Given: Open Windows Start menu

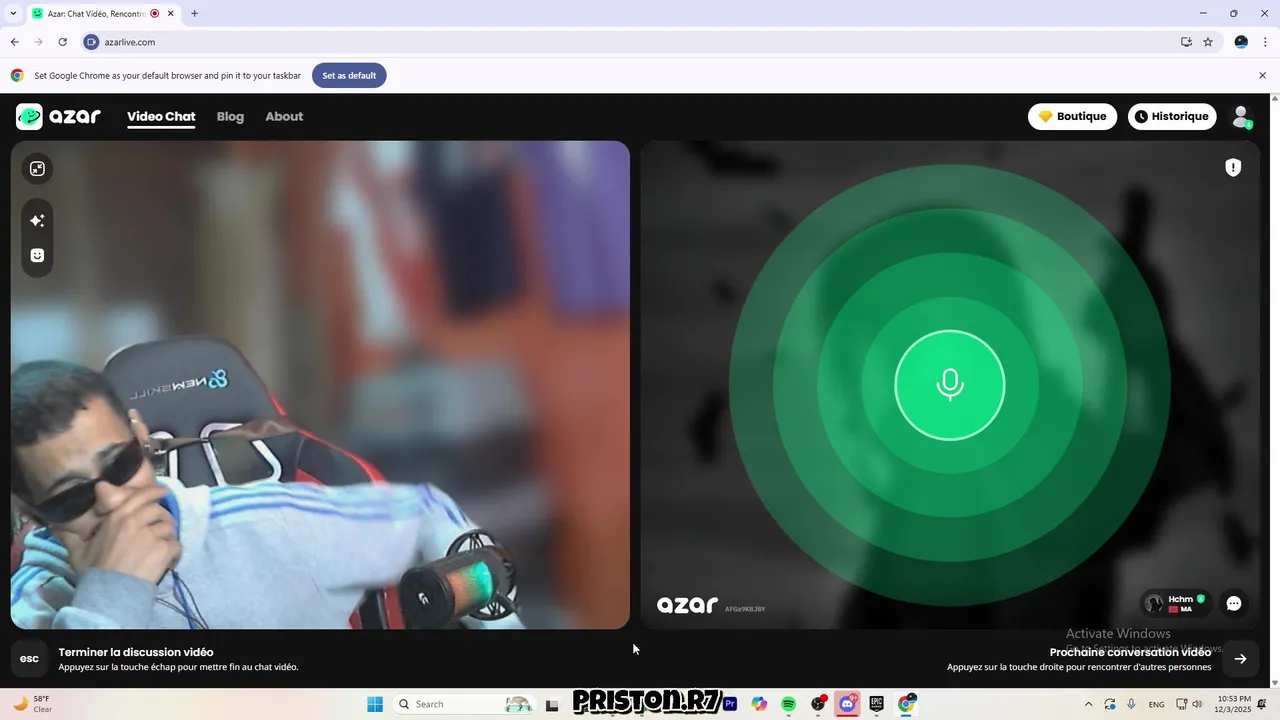Looking at the screenshot, I should 375,704.
